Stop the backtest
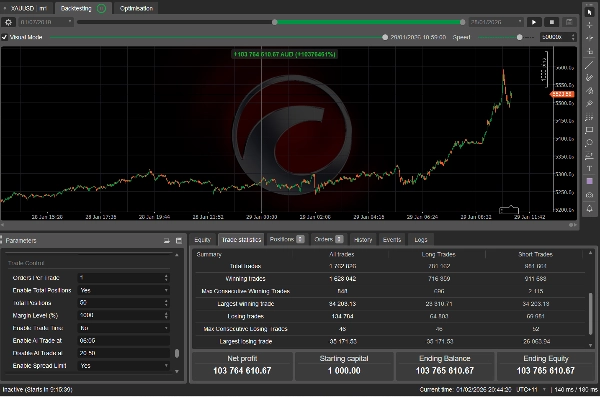 coord(552,22)
